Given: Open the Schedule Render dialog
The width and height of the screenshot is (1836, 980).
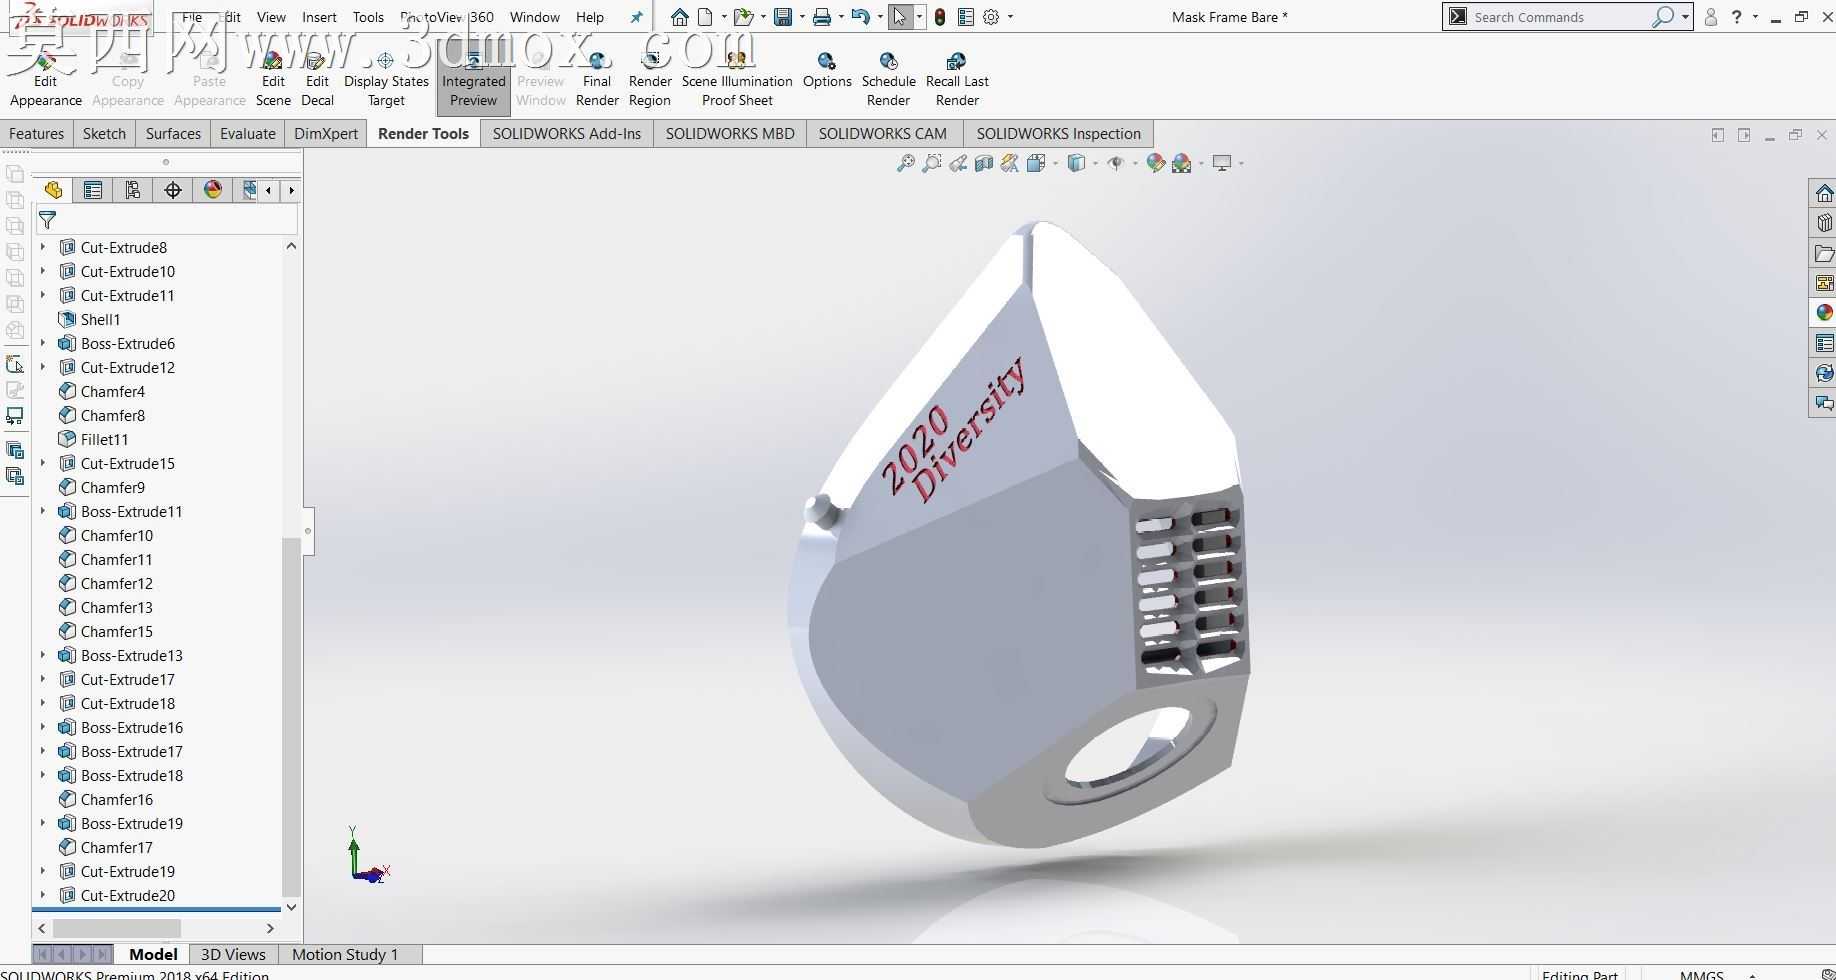Looking at the screenshot, I should [888, 80].
